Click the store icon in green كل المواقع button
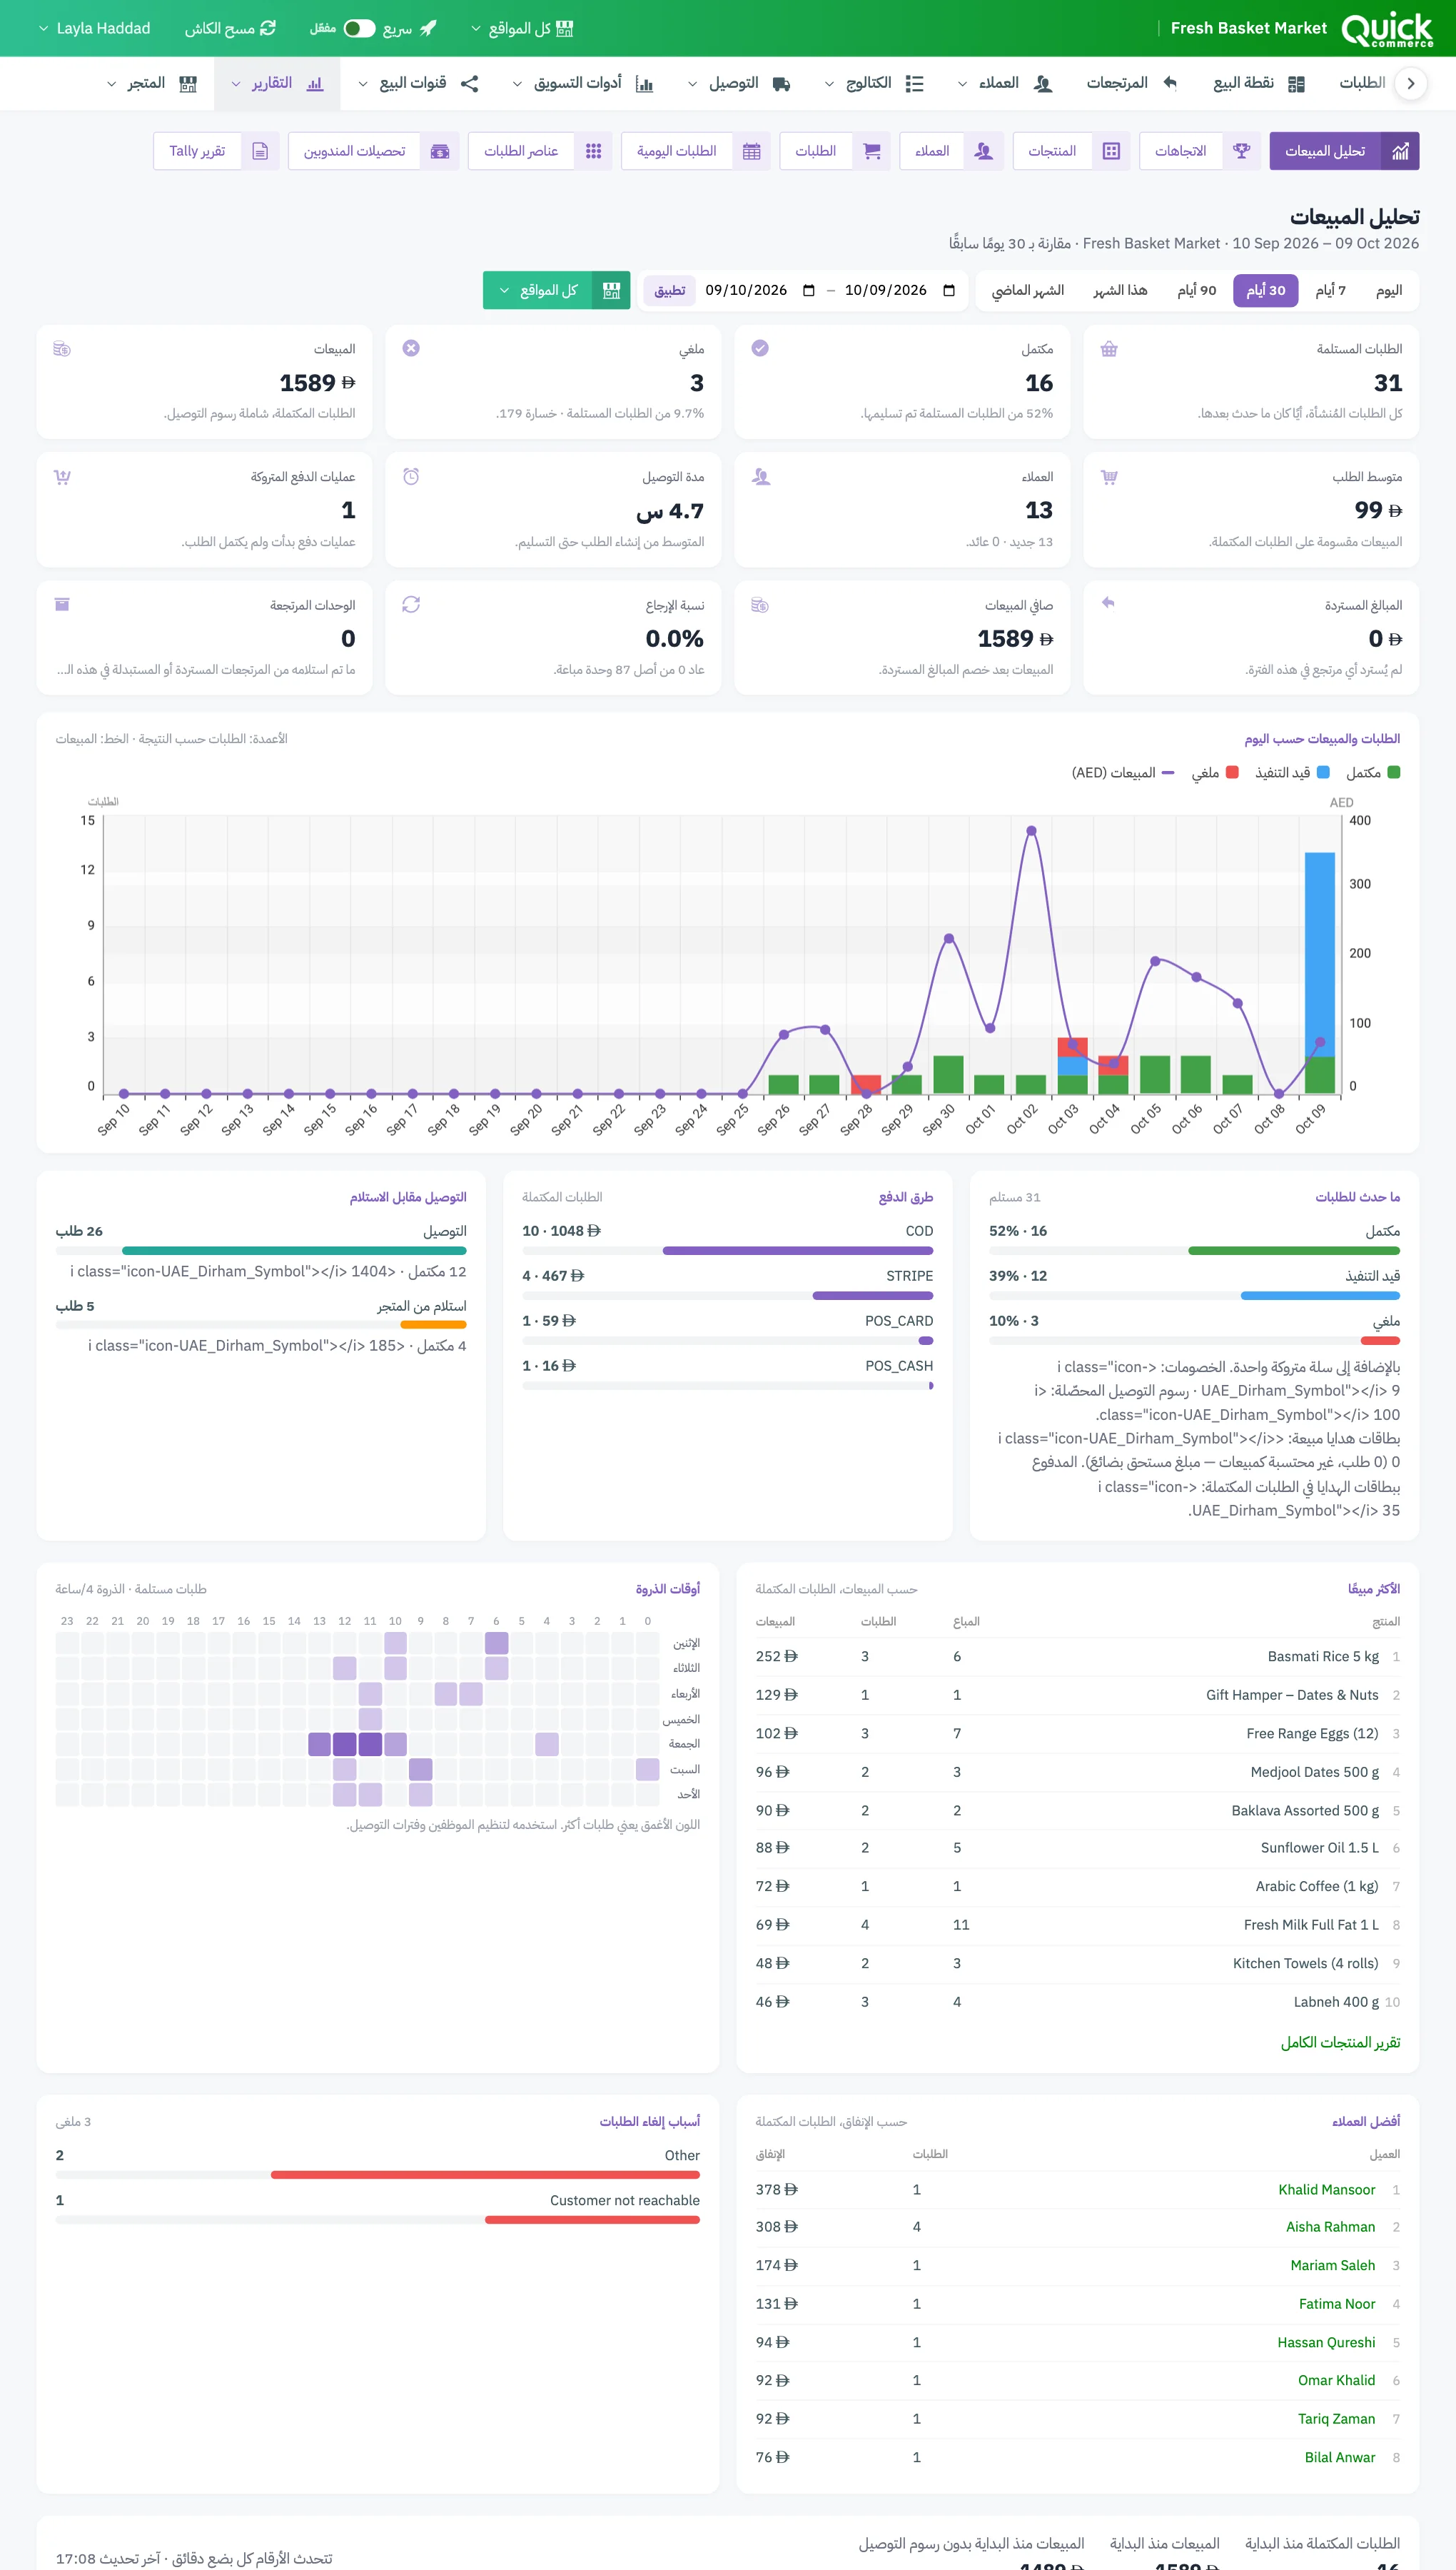The image size is (1456, 2570). point(611,290)
